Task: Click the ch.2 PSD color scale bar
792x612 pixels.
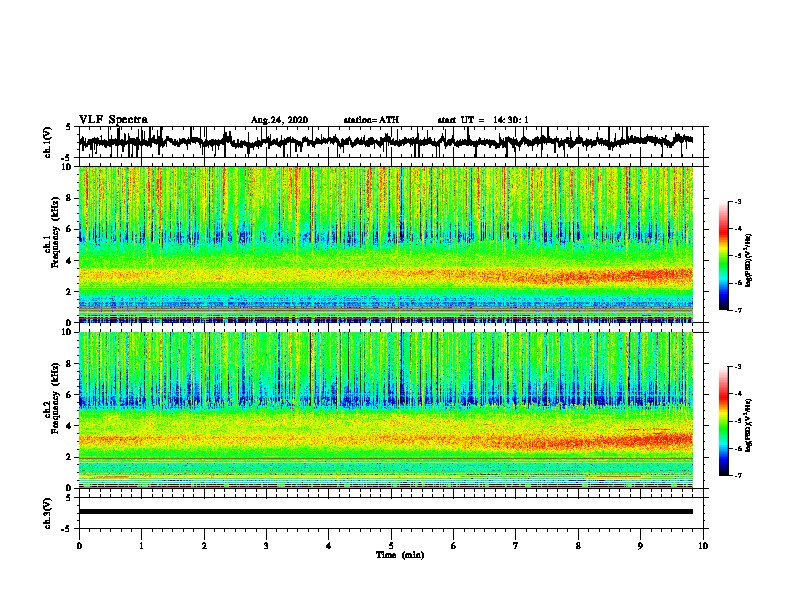Action: coord(723,421)
